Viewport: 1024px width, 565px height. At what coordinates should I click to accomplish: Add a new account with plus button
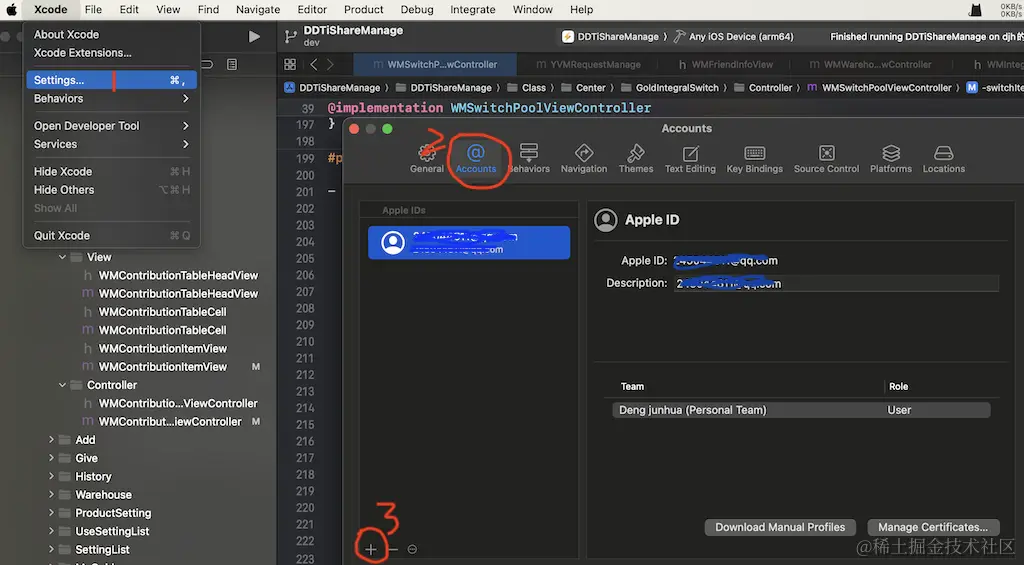(370, 549)
